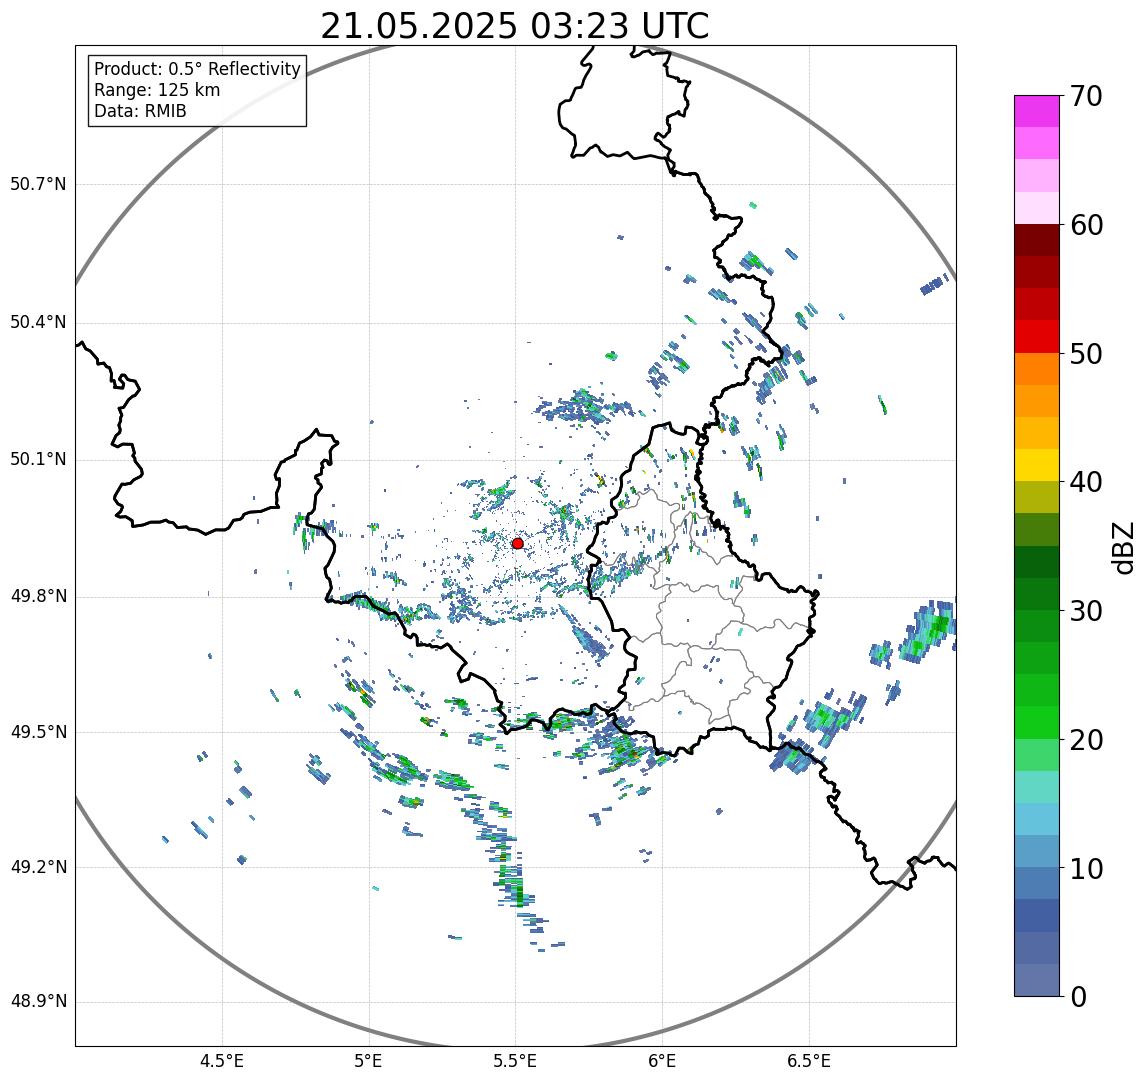Click the magenta top colorbar segment
The height and width of the screenshot is (1081, 1148).
pyautogui.click(x=1037, y=111)
